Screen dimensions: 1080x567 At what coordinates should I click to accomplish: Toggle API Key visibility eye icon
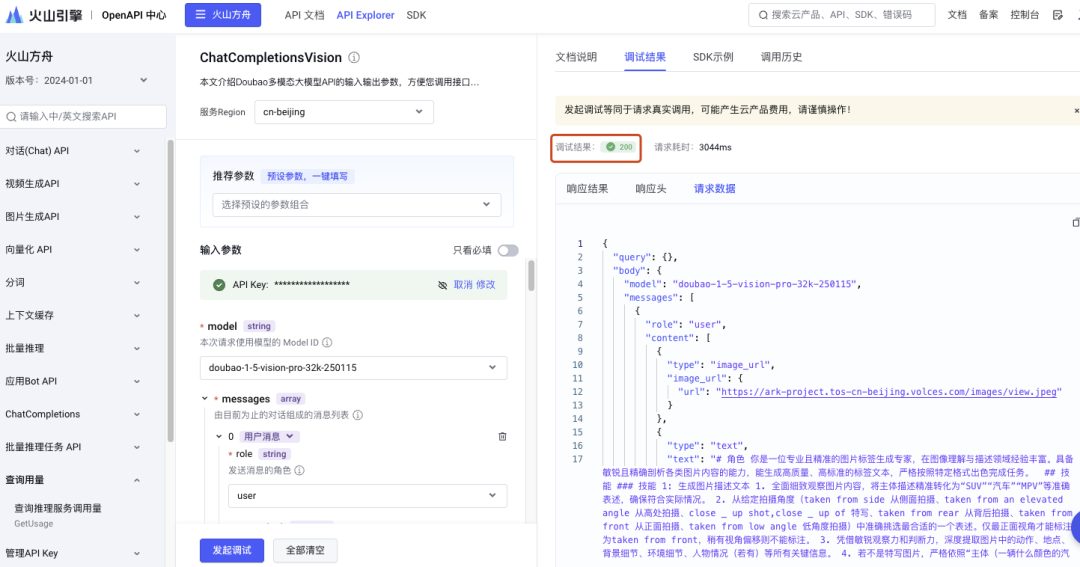pos(442,285)
